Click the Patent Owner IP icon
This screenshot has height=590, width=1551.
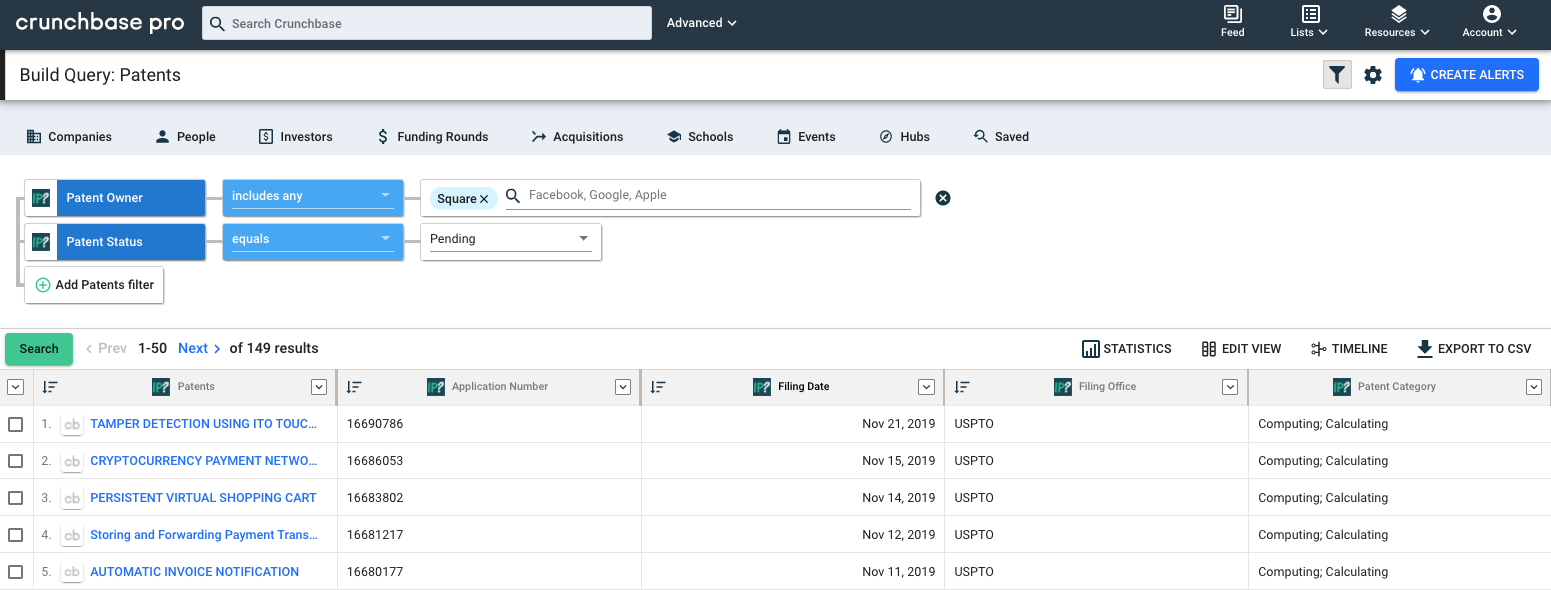(x=41, y=198)
